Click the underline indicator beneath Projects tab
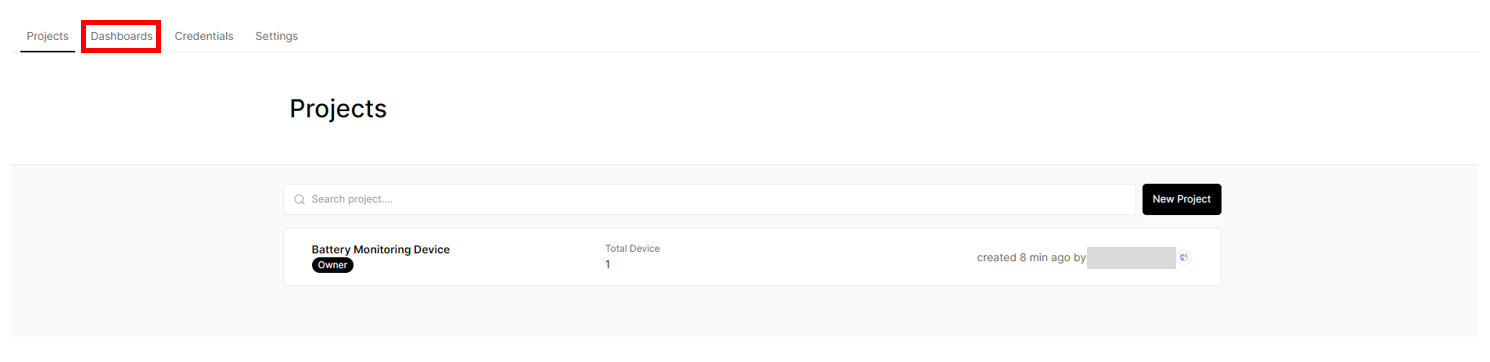1490x362 pixels. 47,51
